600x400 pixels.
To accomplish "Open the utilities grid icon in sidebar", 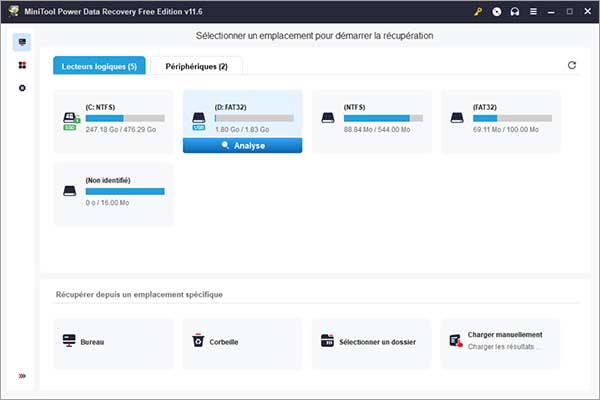I will pyautogui.click(x=23, y=66).
